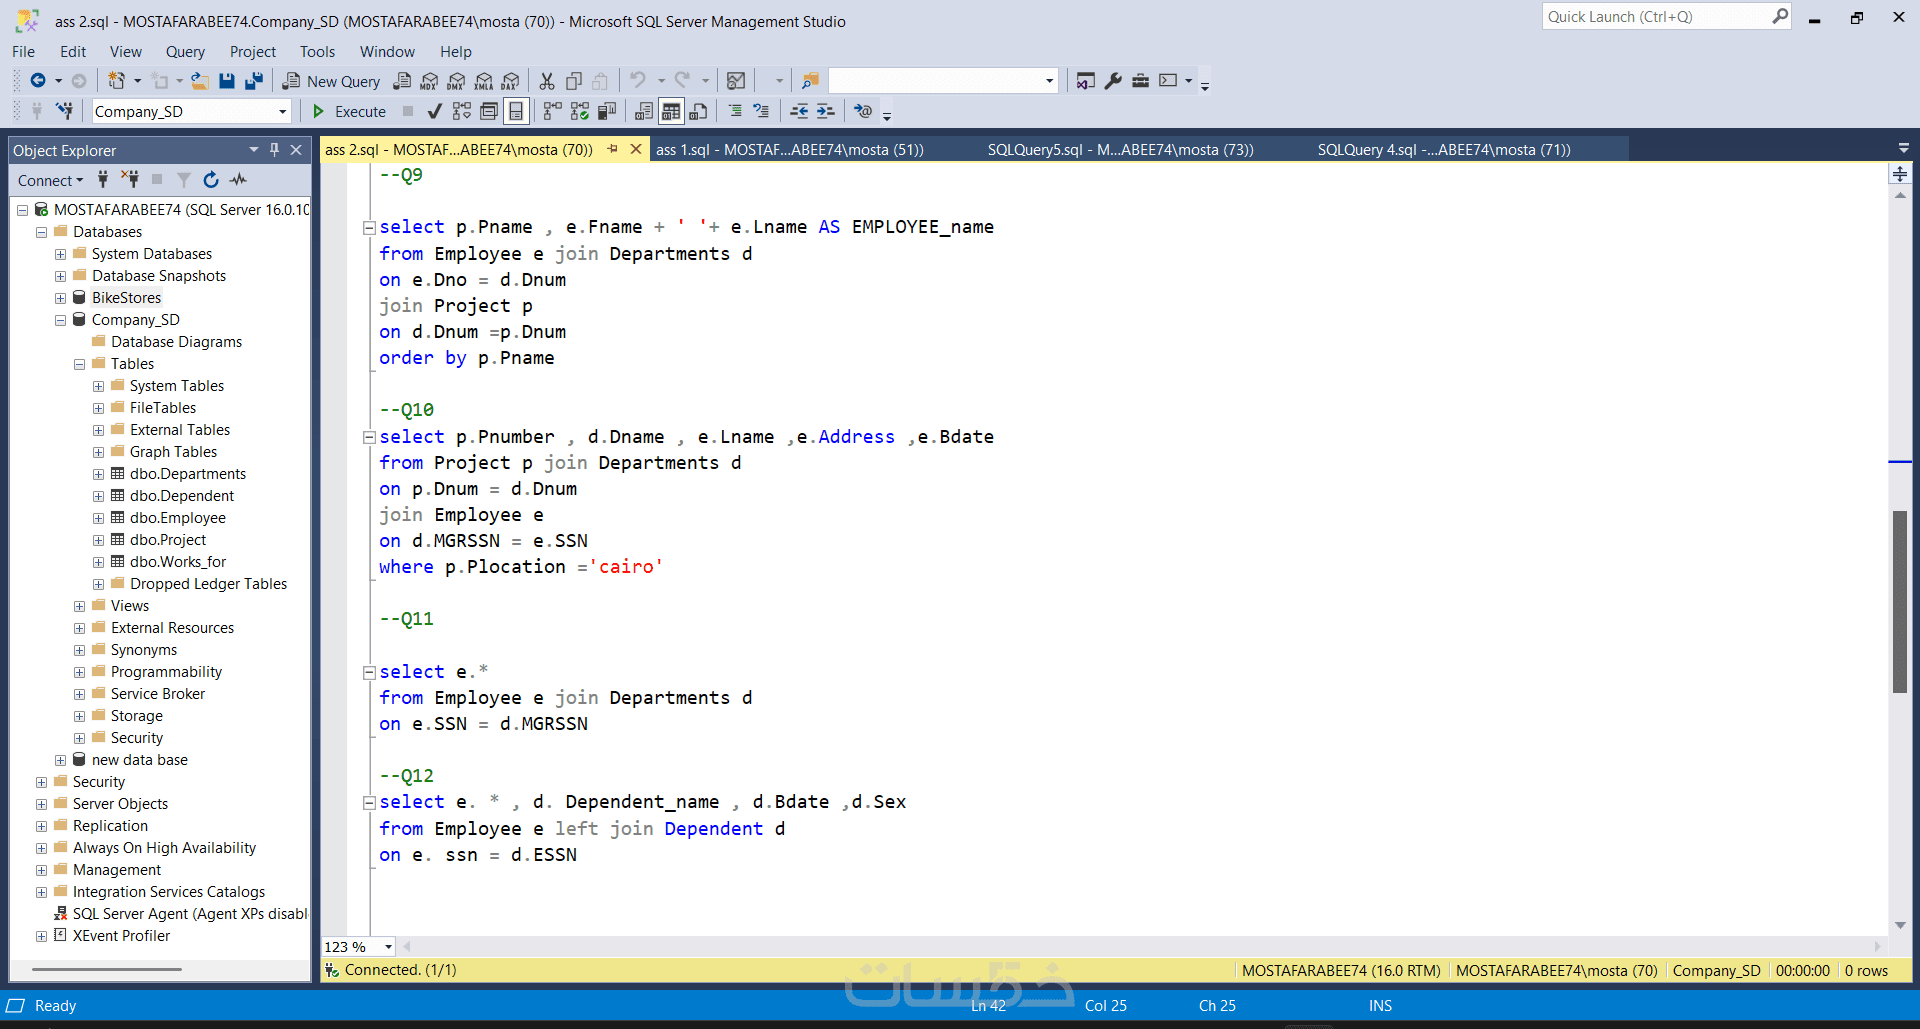Screen dimensions: 1920x1029
Task: Toggle Include Client Statistics
Action: tap(606, 111)
